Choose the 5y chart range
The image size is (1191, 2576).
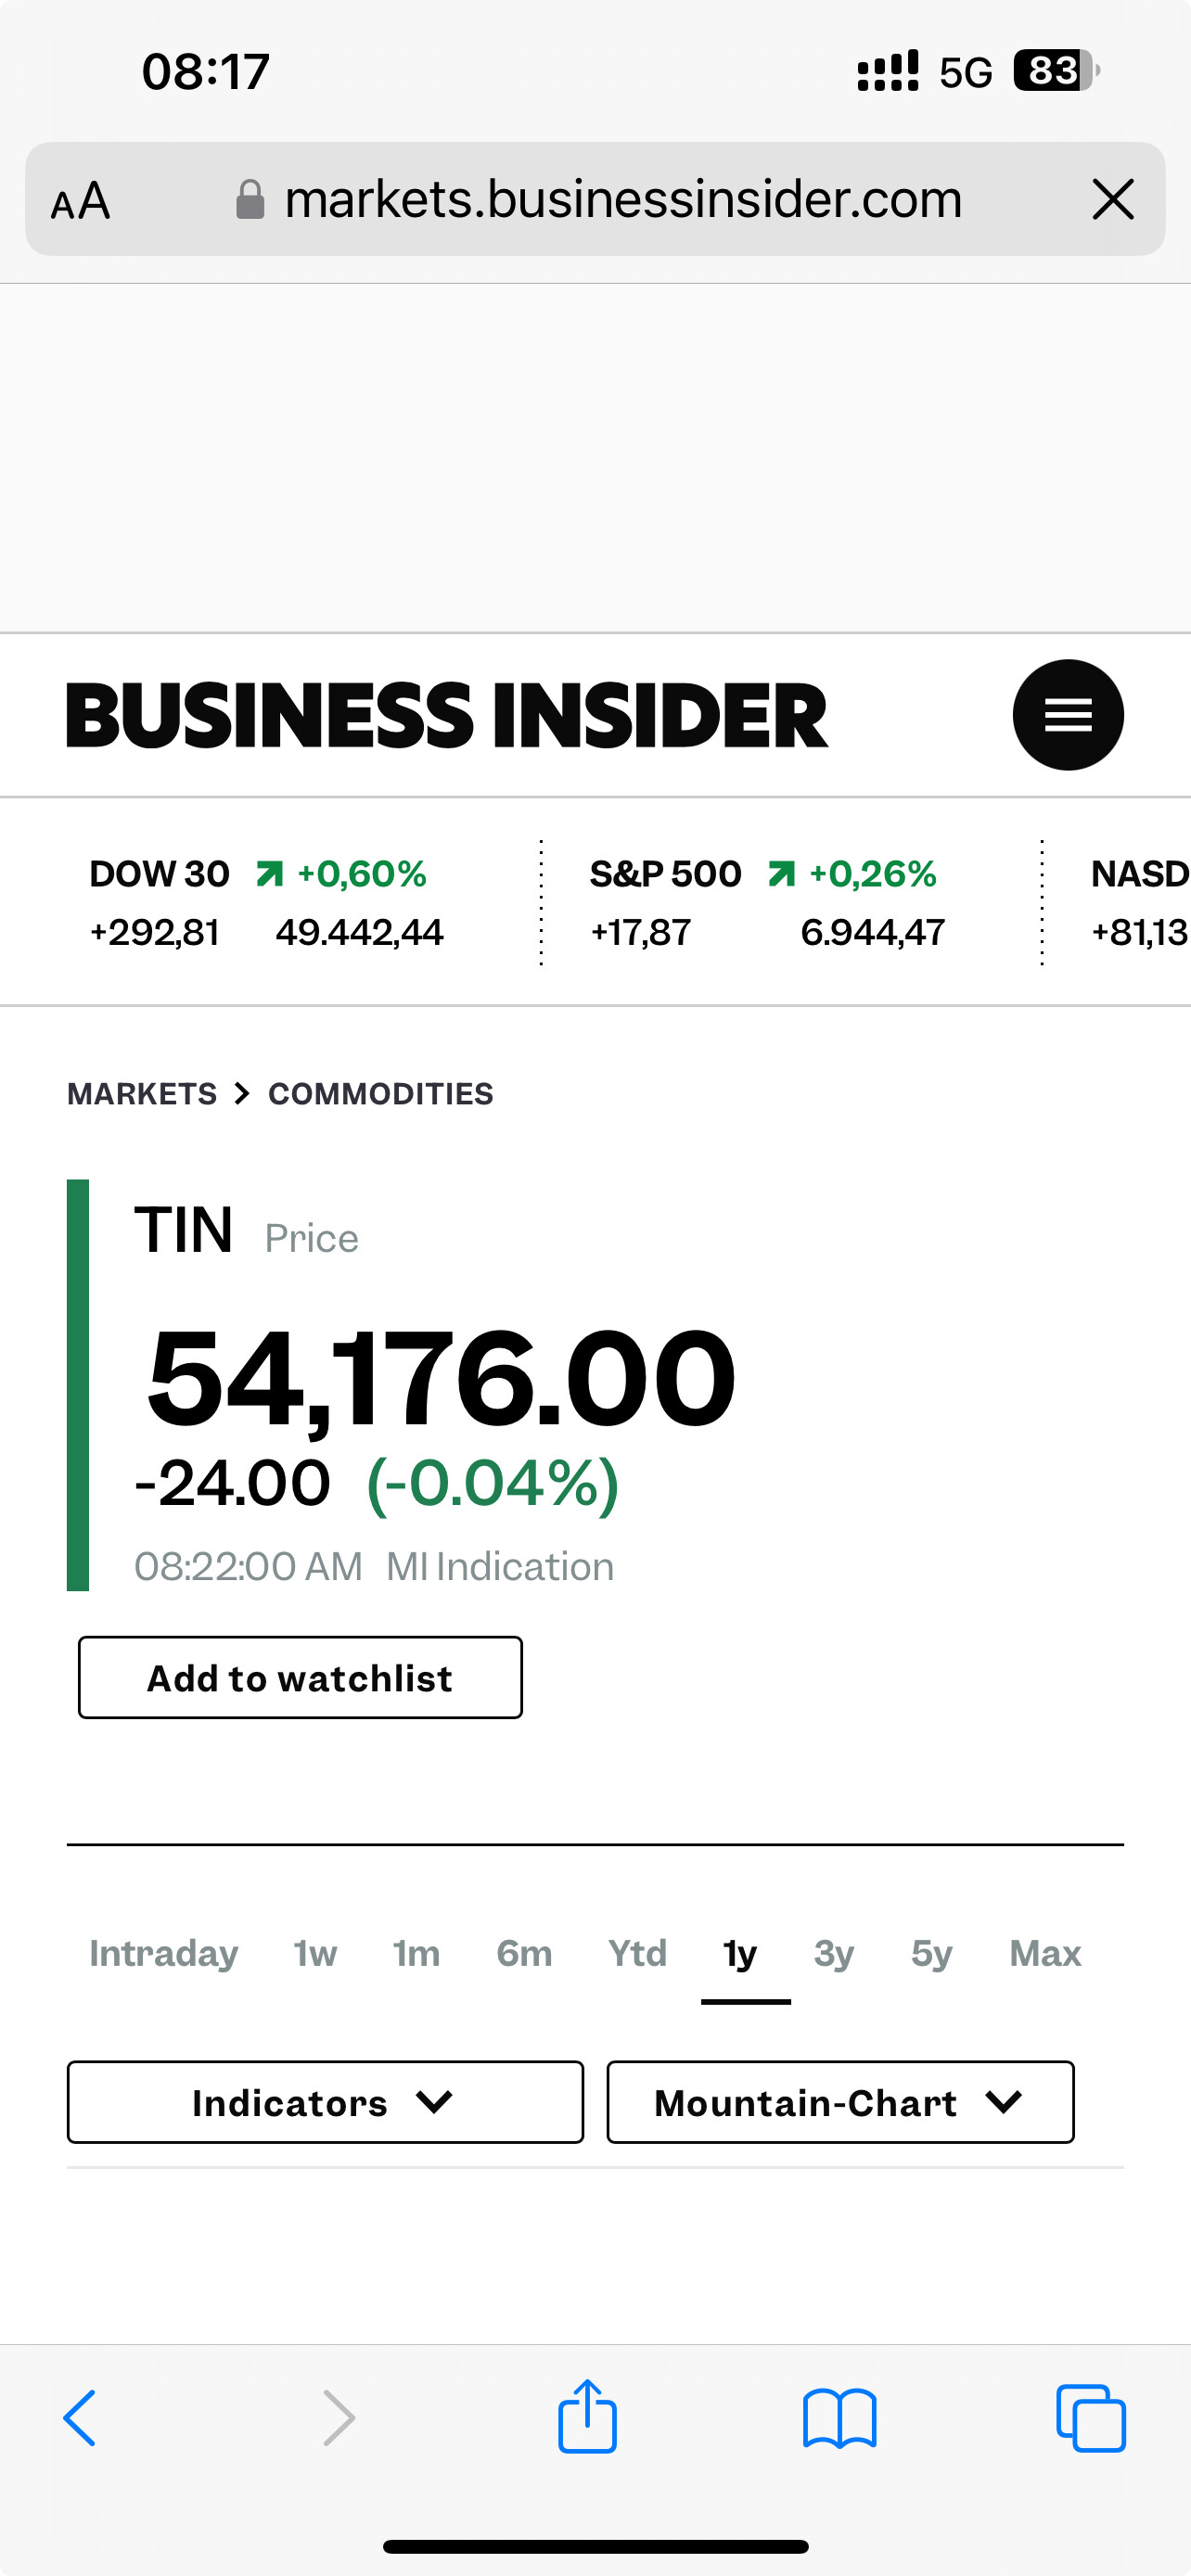click(931, 1953)
